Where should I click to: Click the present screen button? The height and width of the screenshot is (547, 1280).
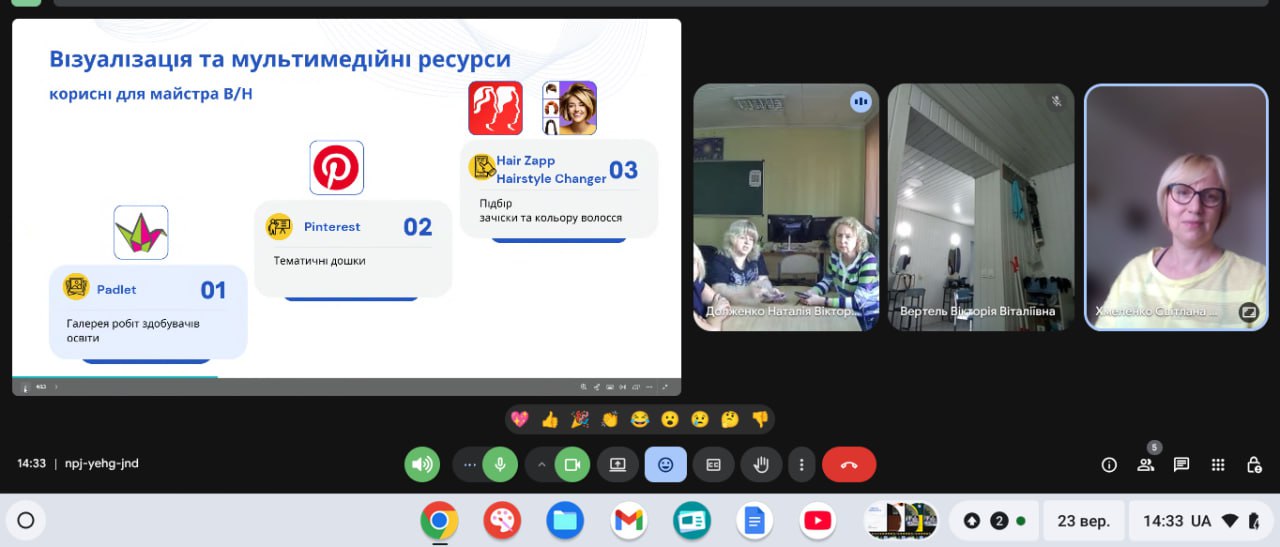pos(617,465)
